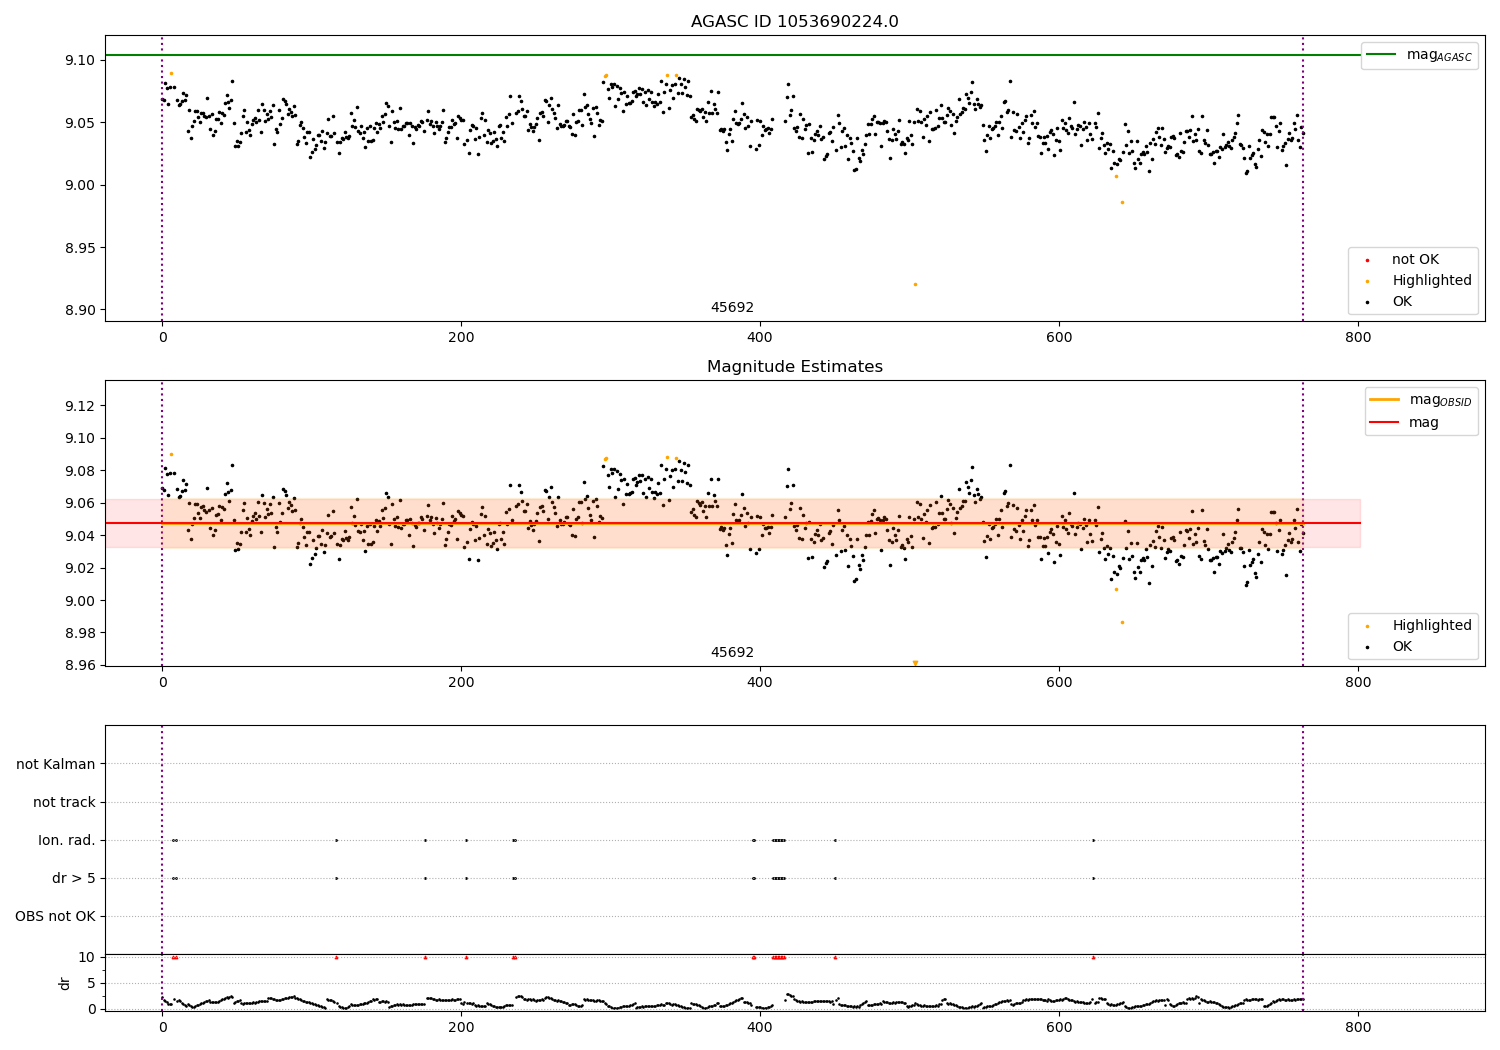The width and height of the screenshot is (1500, 1050).
Task: Click y-tick '9.04' in Magnitude Estimates plot
Action: (x=79, y=536)
